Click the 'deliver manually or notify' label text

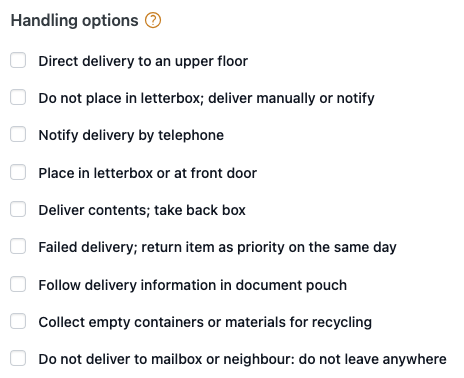click(291, 99)
